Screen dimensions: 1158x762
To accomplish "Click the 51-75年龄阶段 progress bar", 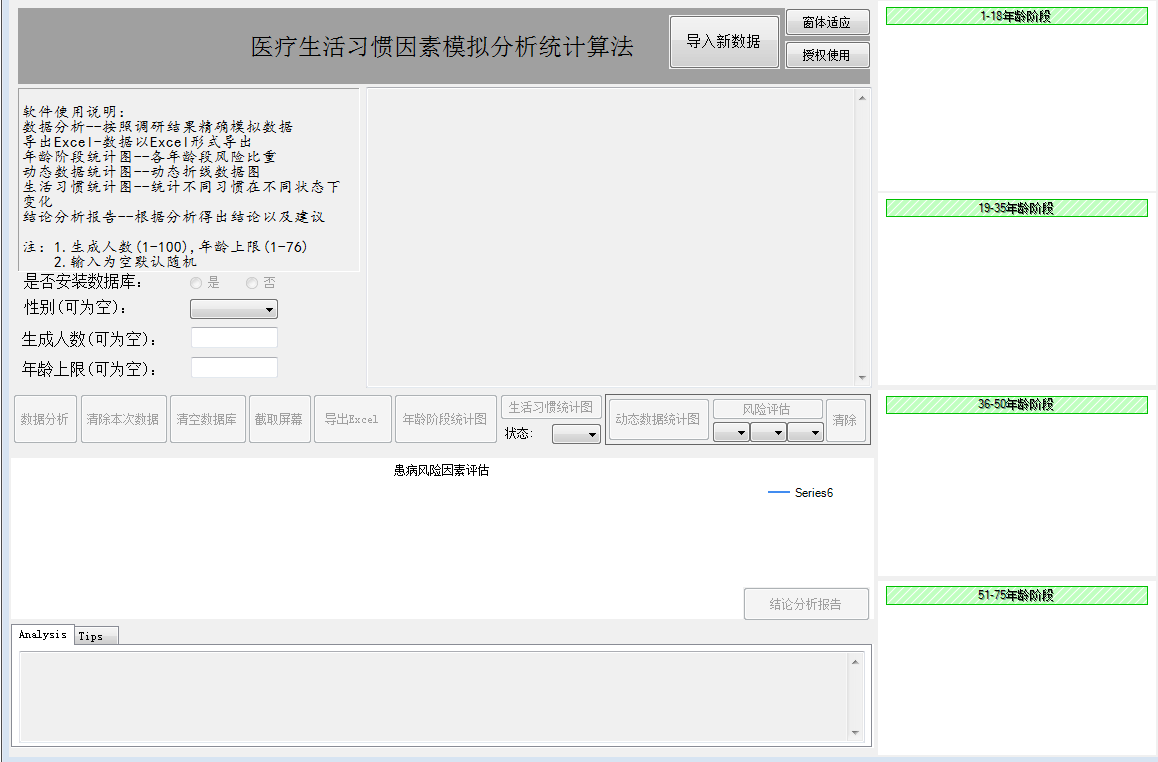I will (x=1016, y=595).
